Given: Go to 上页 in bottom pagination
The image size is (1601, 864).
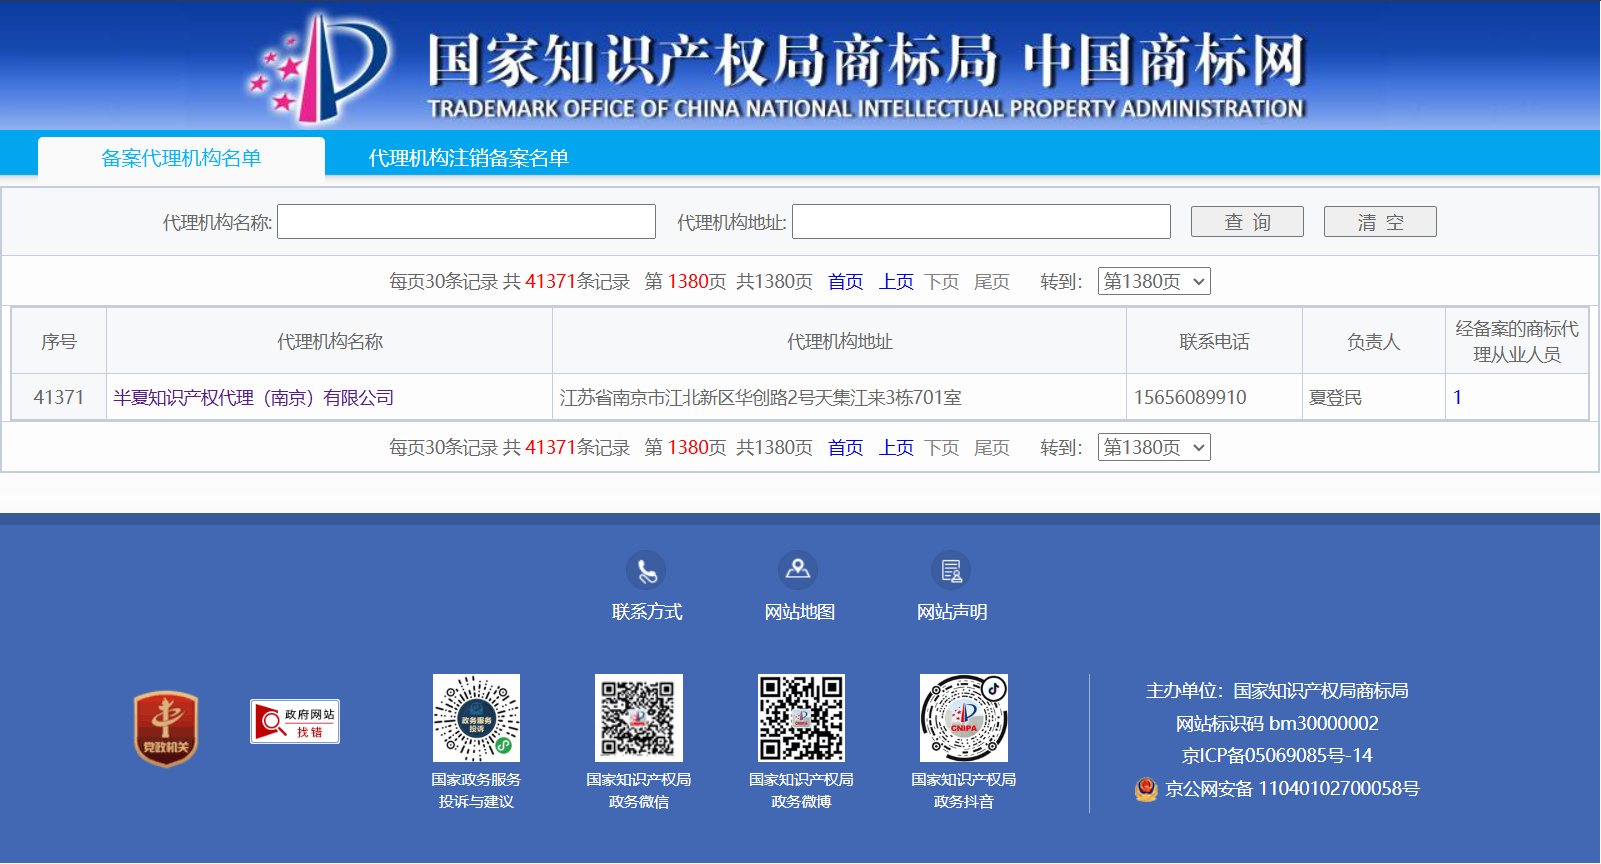Looking at the screenshot, I should coord(896,448).
